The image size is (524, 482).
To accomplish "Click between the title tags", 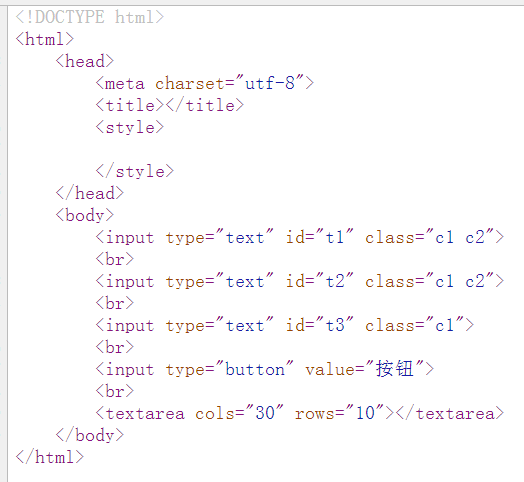I will (x=164, y=105).
